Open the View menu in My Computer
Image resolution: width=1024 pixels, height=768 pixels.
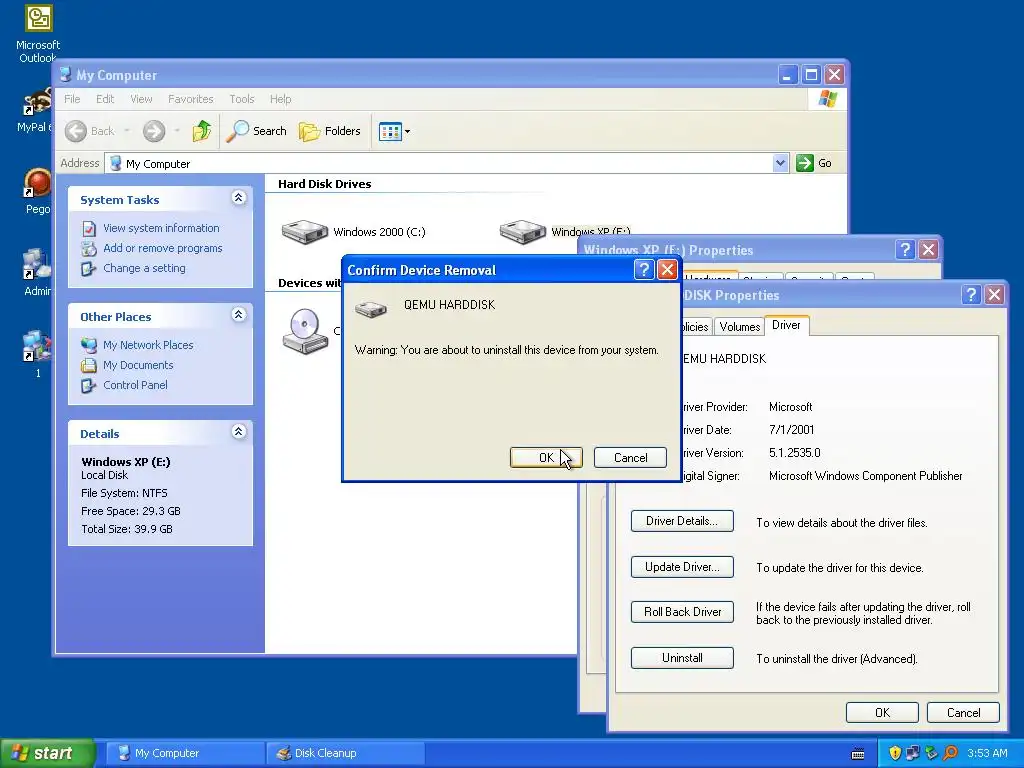coord(141,99)
